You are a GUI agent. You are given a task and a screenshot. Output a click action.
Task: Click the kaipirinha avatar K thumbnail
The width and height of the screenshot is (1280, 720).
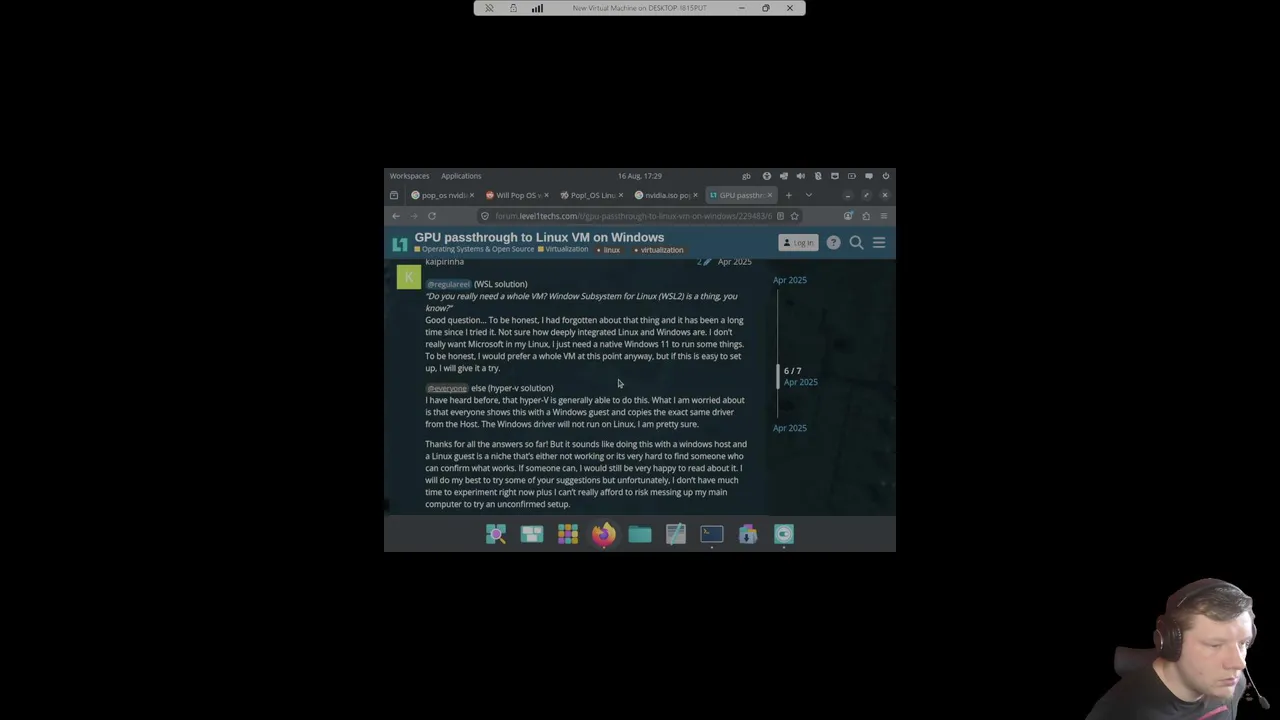click(x=409, y=277)
